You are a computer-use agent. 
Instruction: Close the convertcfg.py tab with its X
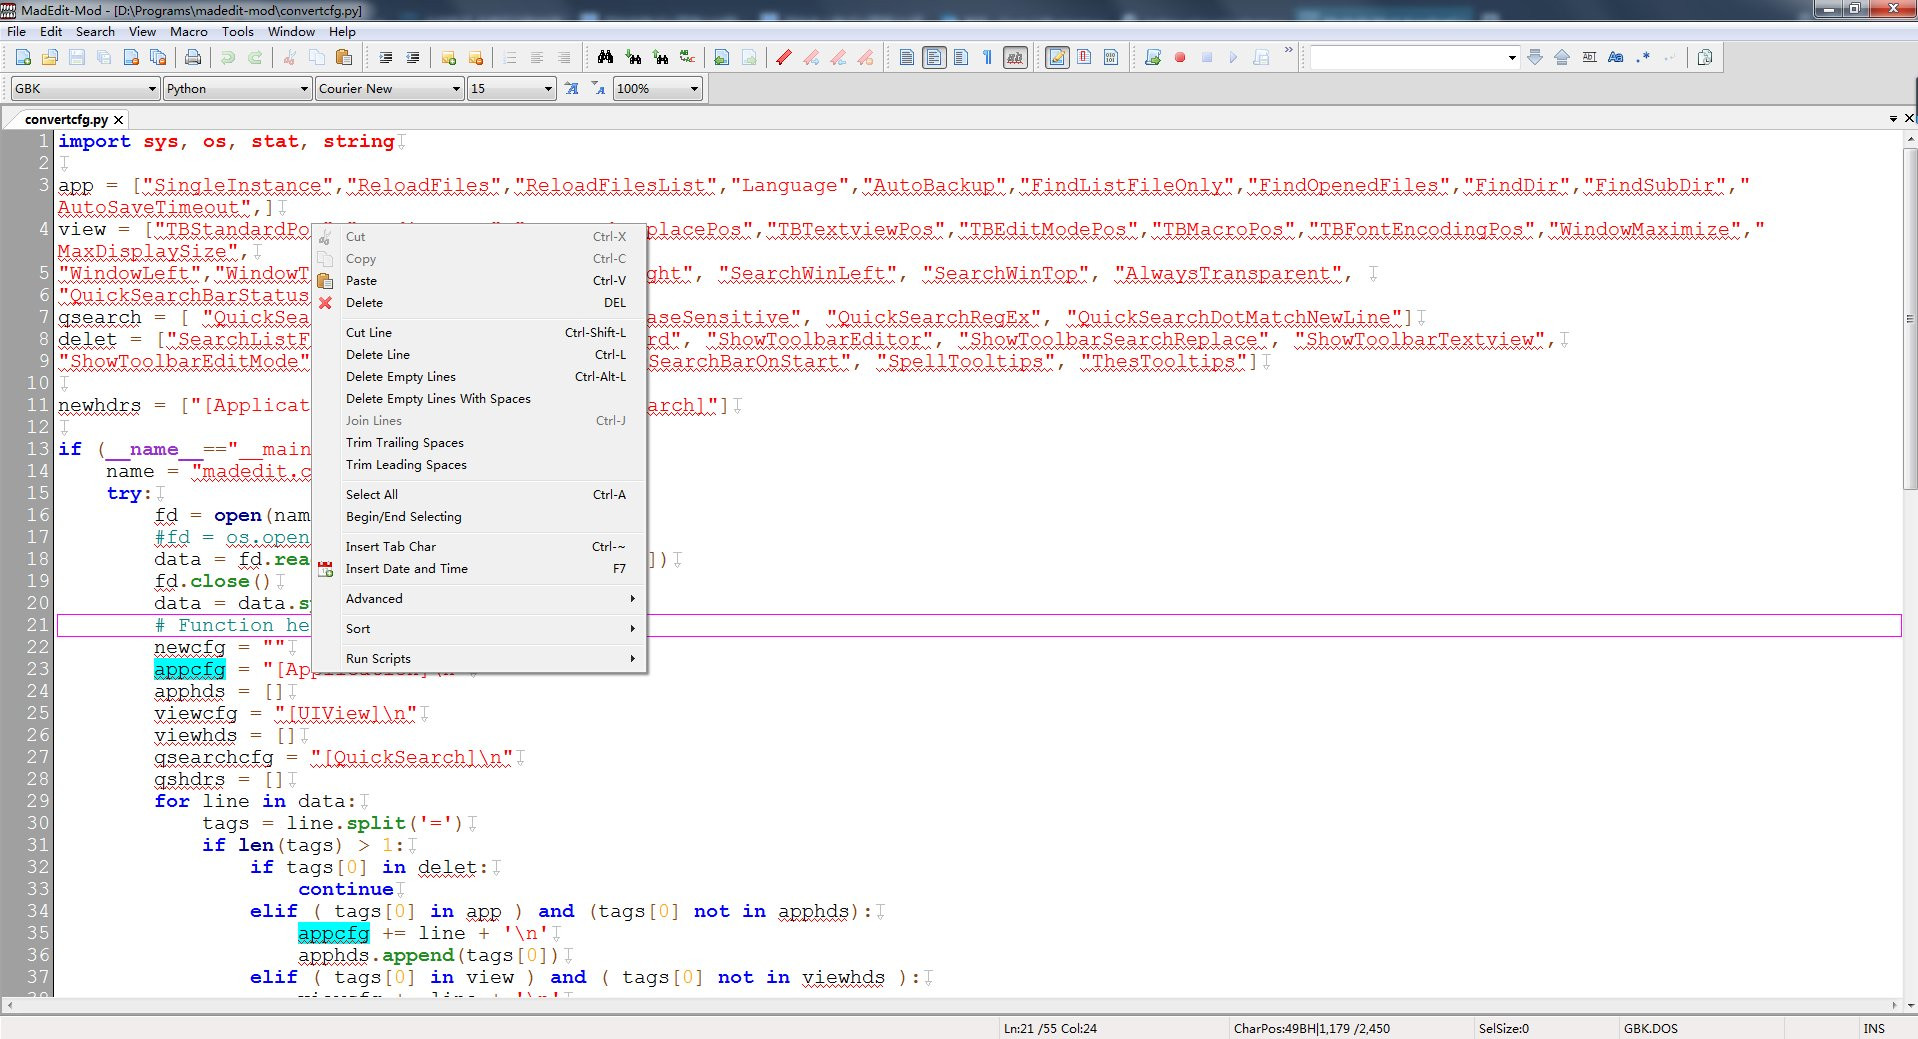119,119
